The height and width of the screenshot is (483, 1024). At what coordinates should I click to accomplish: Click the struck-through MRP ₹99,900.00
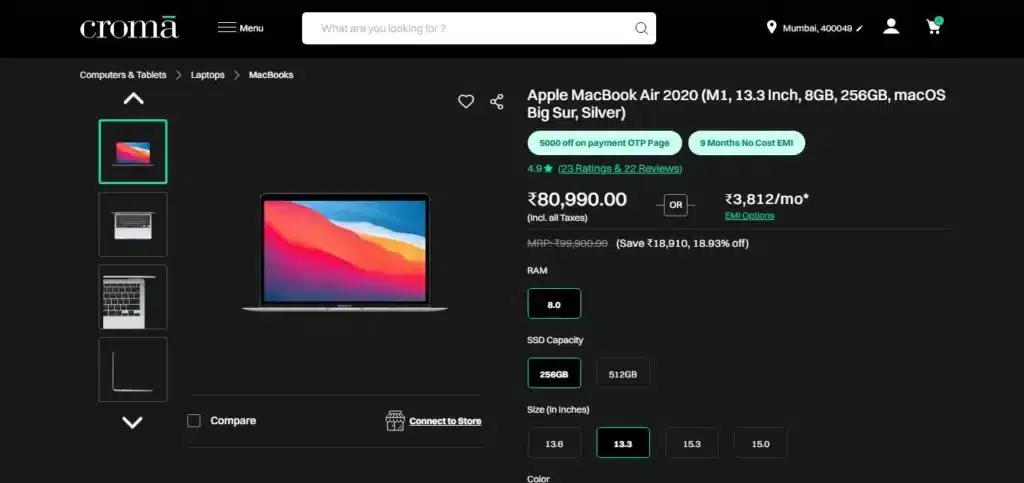point(568,243)
